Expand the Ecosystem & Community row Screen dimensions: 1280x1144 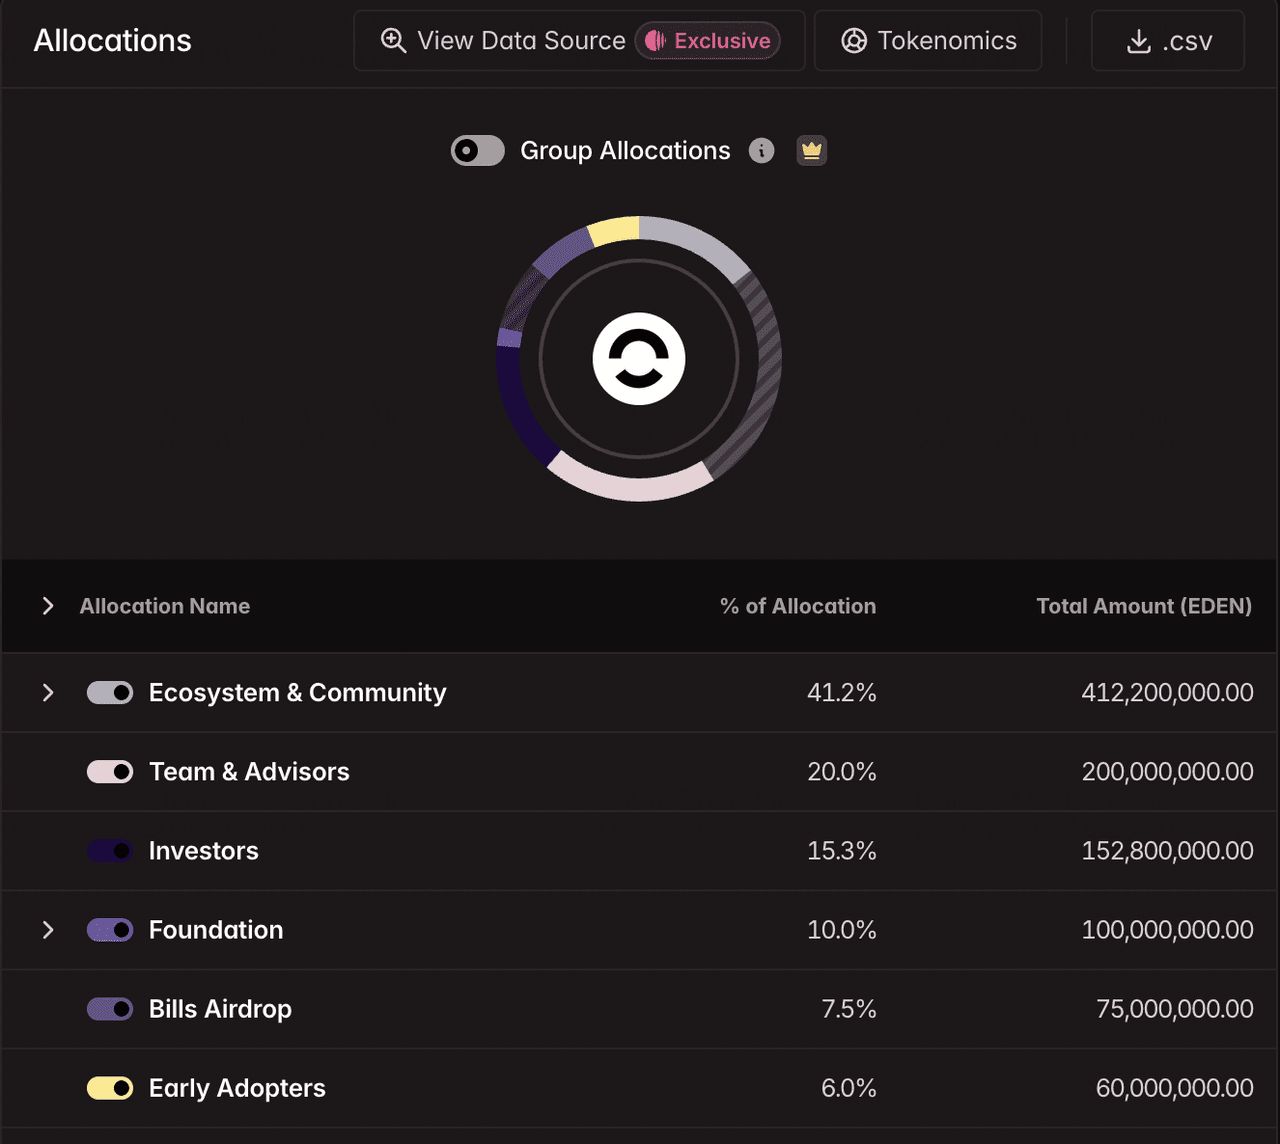click(48, 693)
